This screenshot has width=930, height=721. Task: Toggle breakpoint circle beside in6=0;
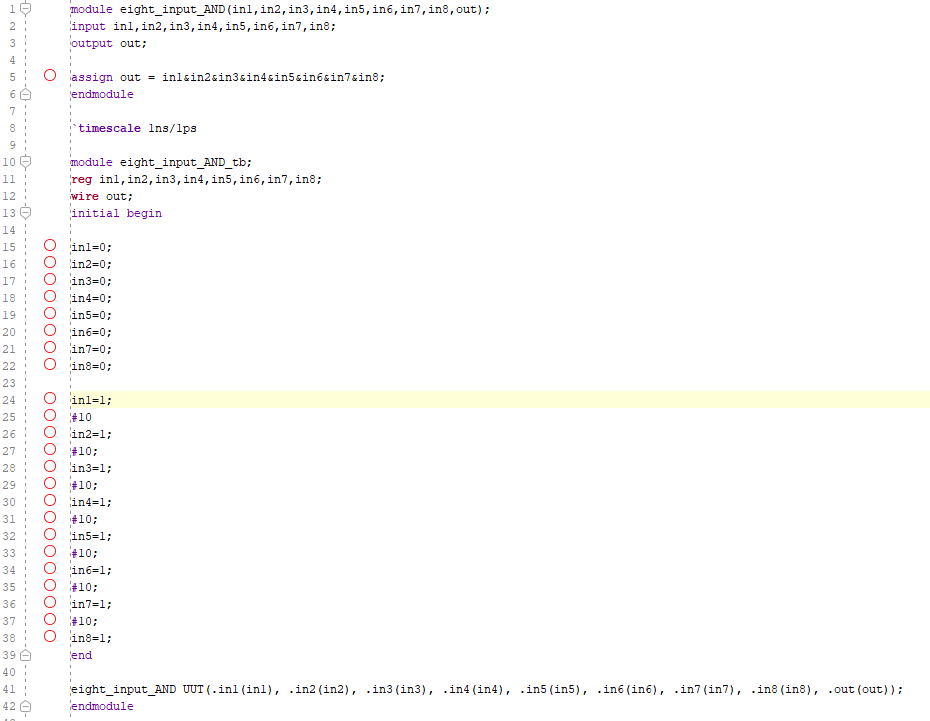pyautogui.click(x=50, y=330)
